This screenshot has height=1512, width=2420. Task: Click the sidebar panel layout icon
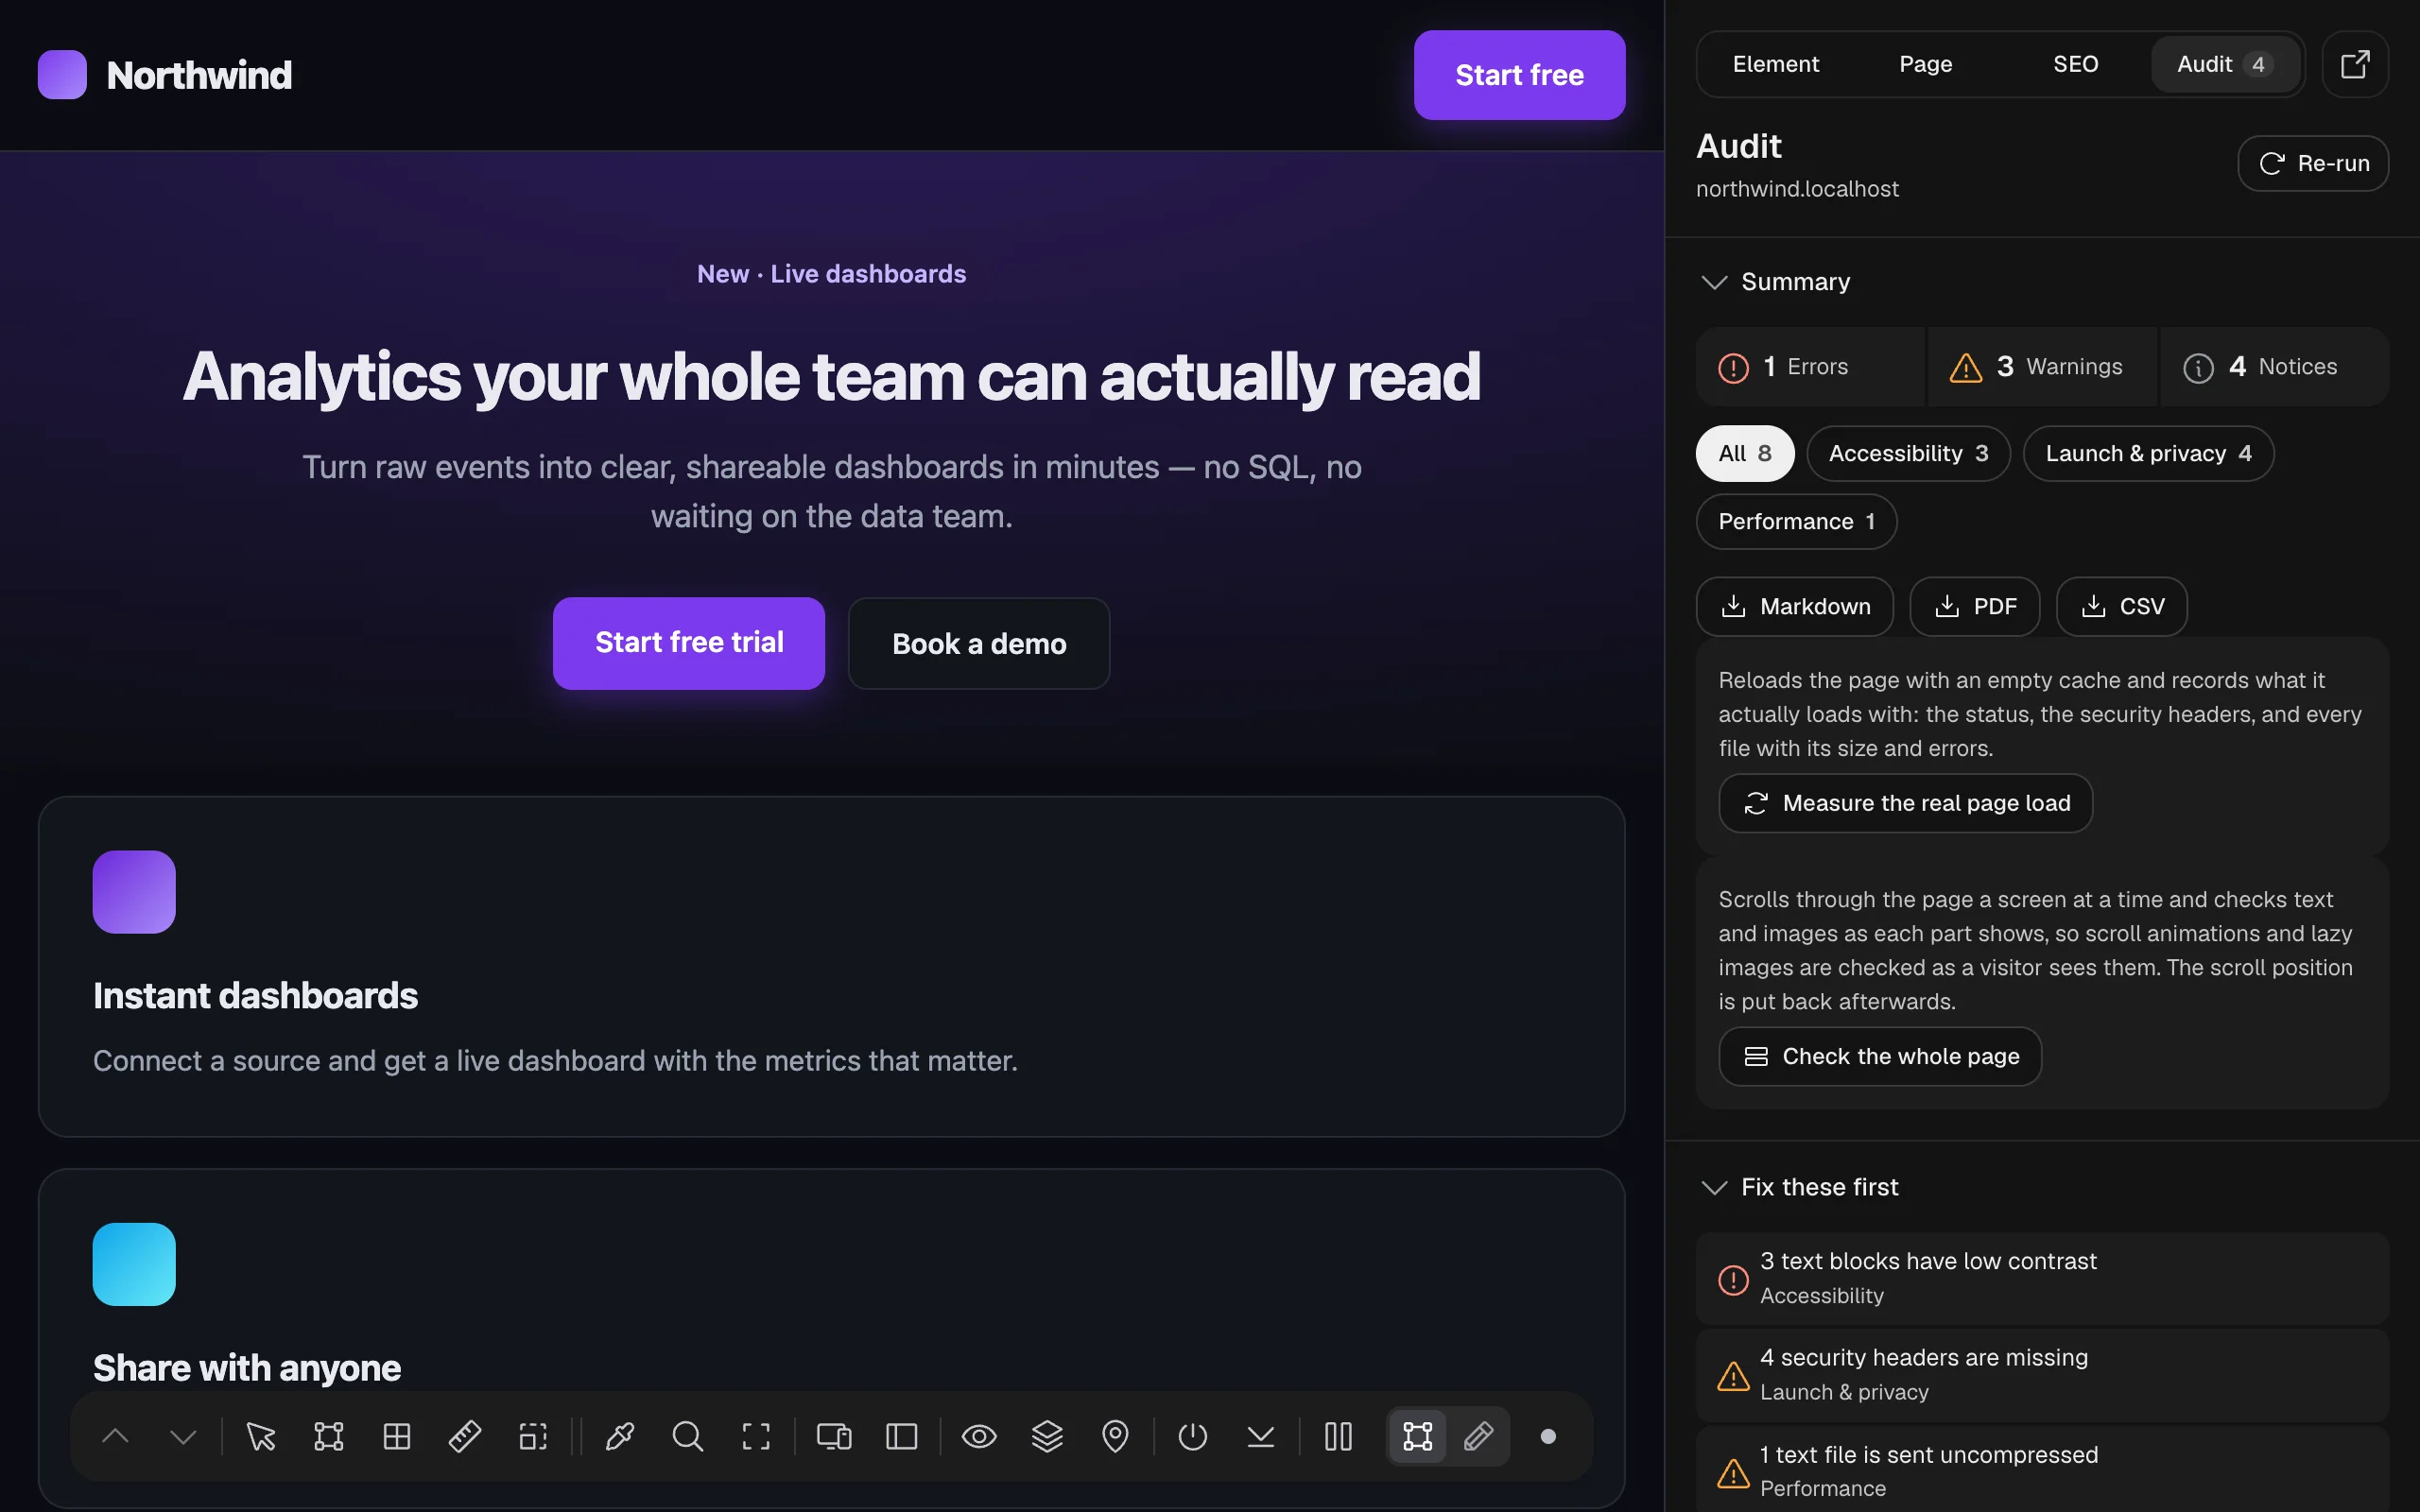(902, 1437)
